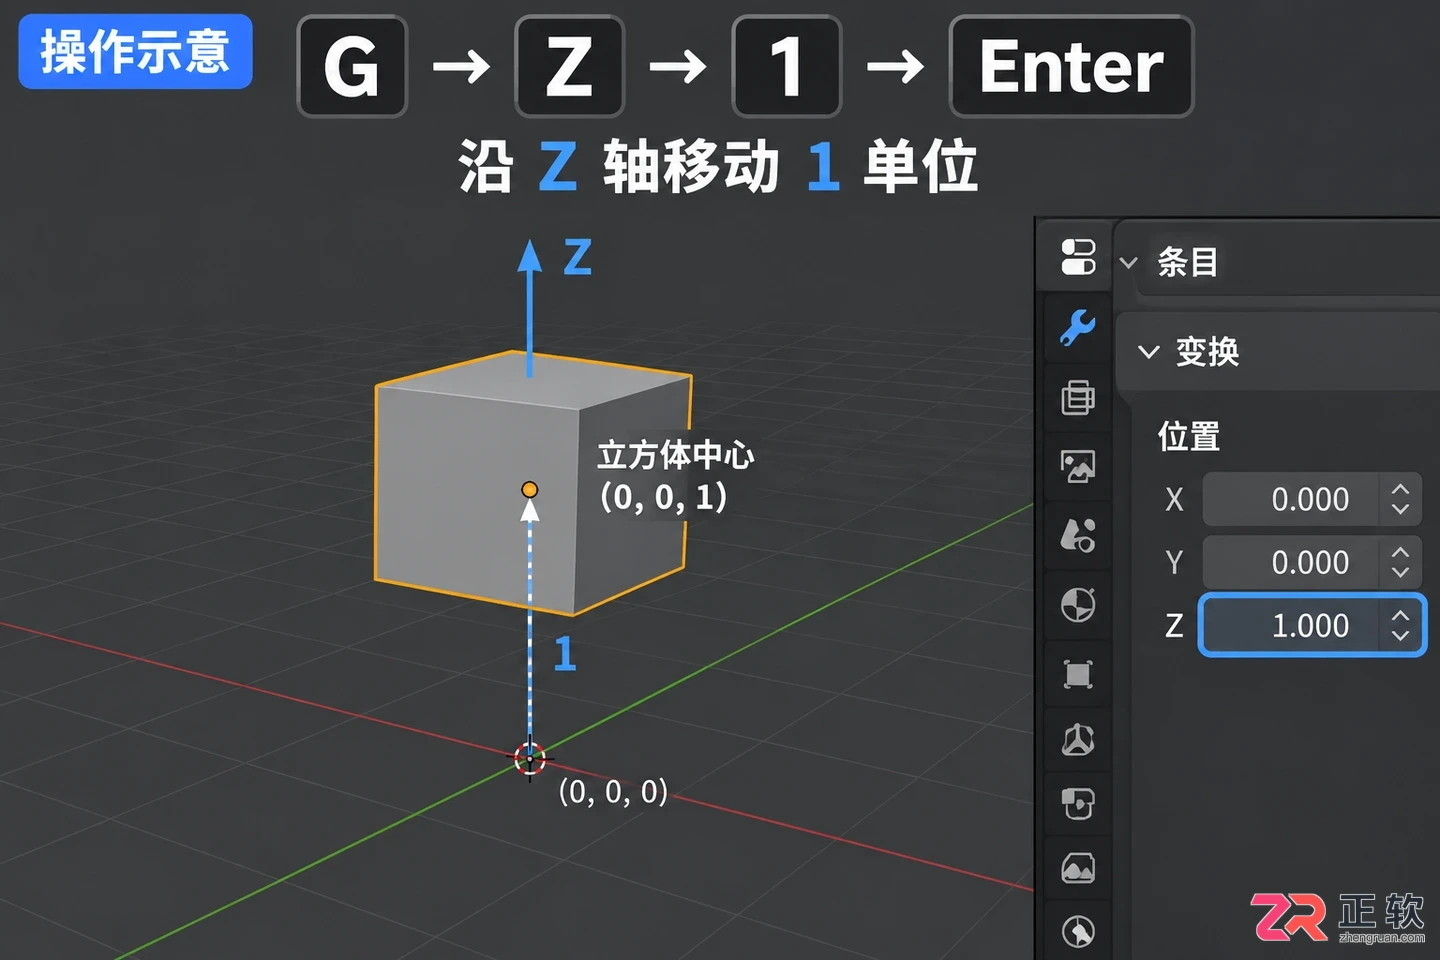The image size is (1440, 960).
Task: Select the blue wrench properties tab
Action: click(x=1078, y=327)
